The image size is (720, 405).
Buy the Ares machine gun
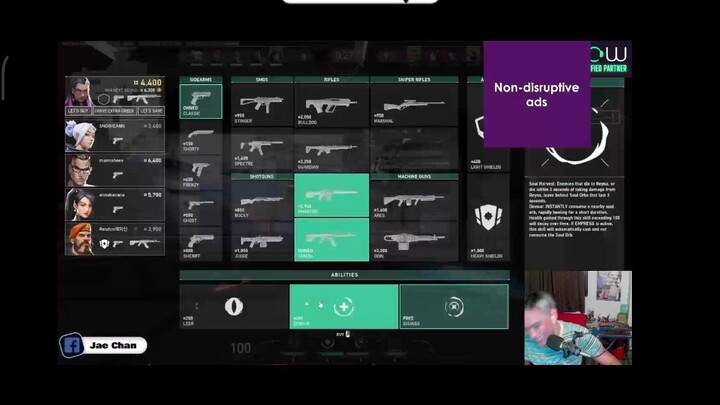(x=414, y=200)
